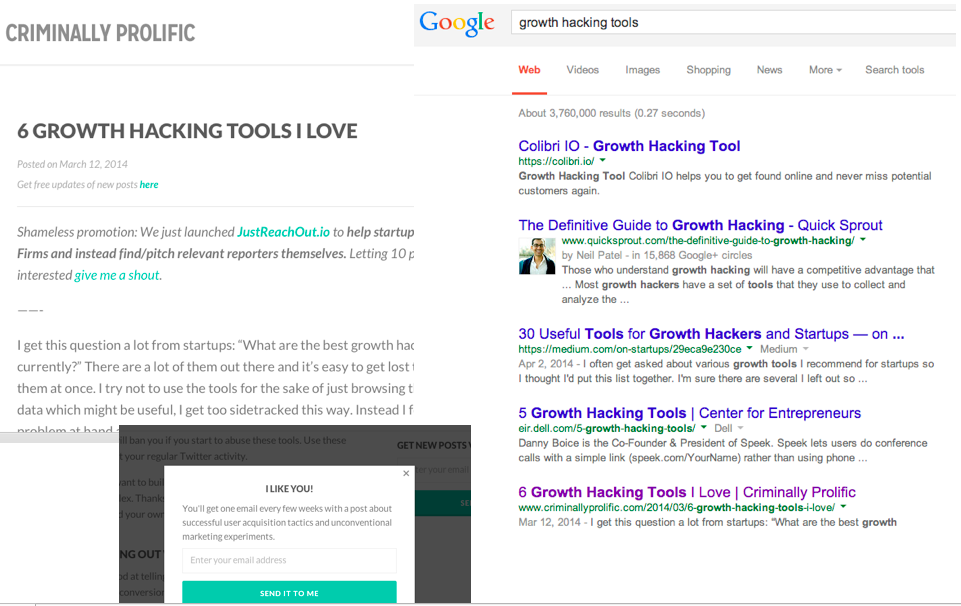Select the Web search tab
The width and height of the screenshot is (961, 606).
[530, 70]
